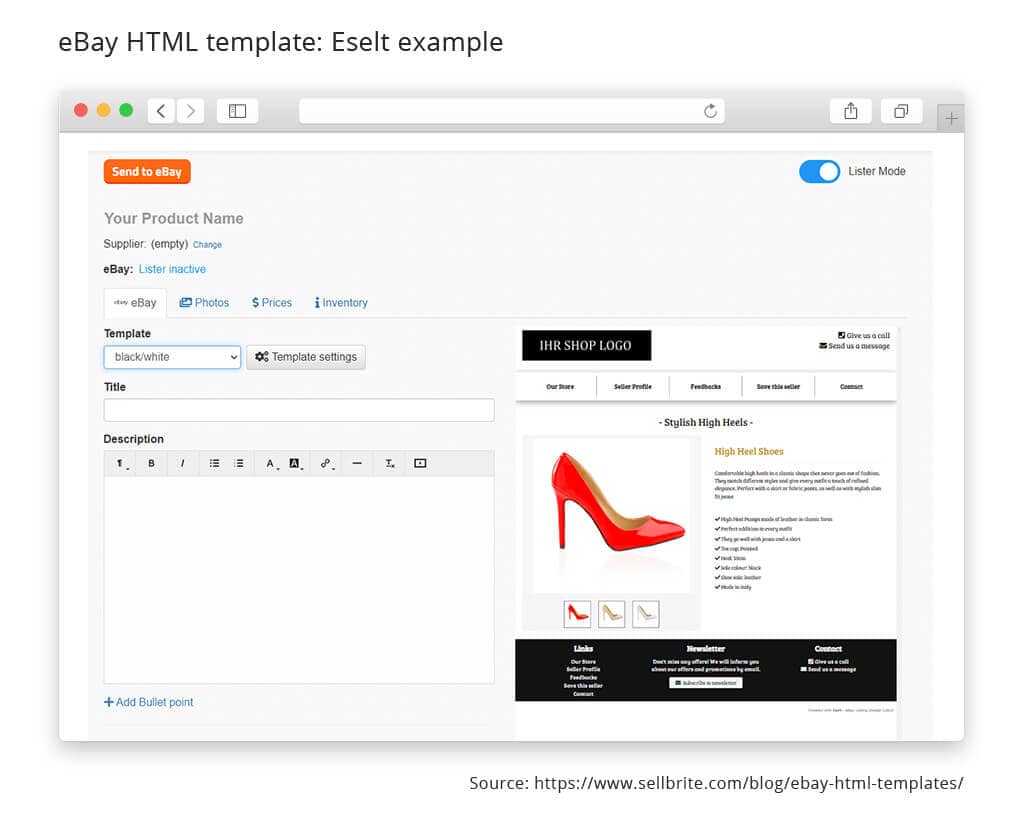
Task: Open the browser share button
Action: [x=850, y=111]
